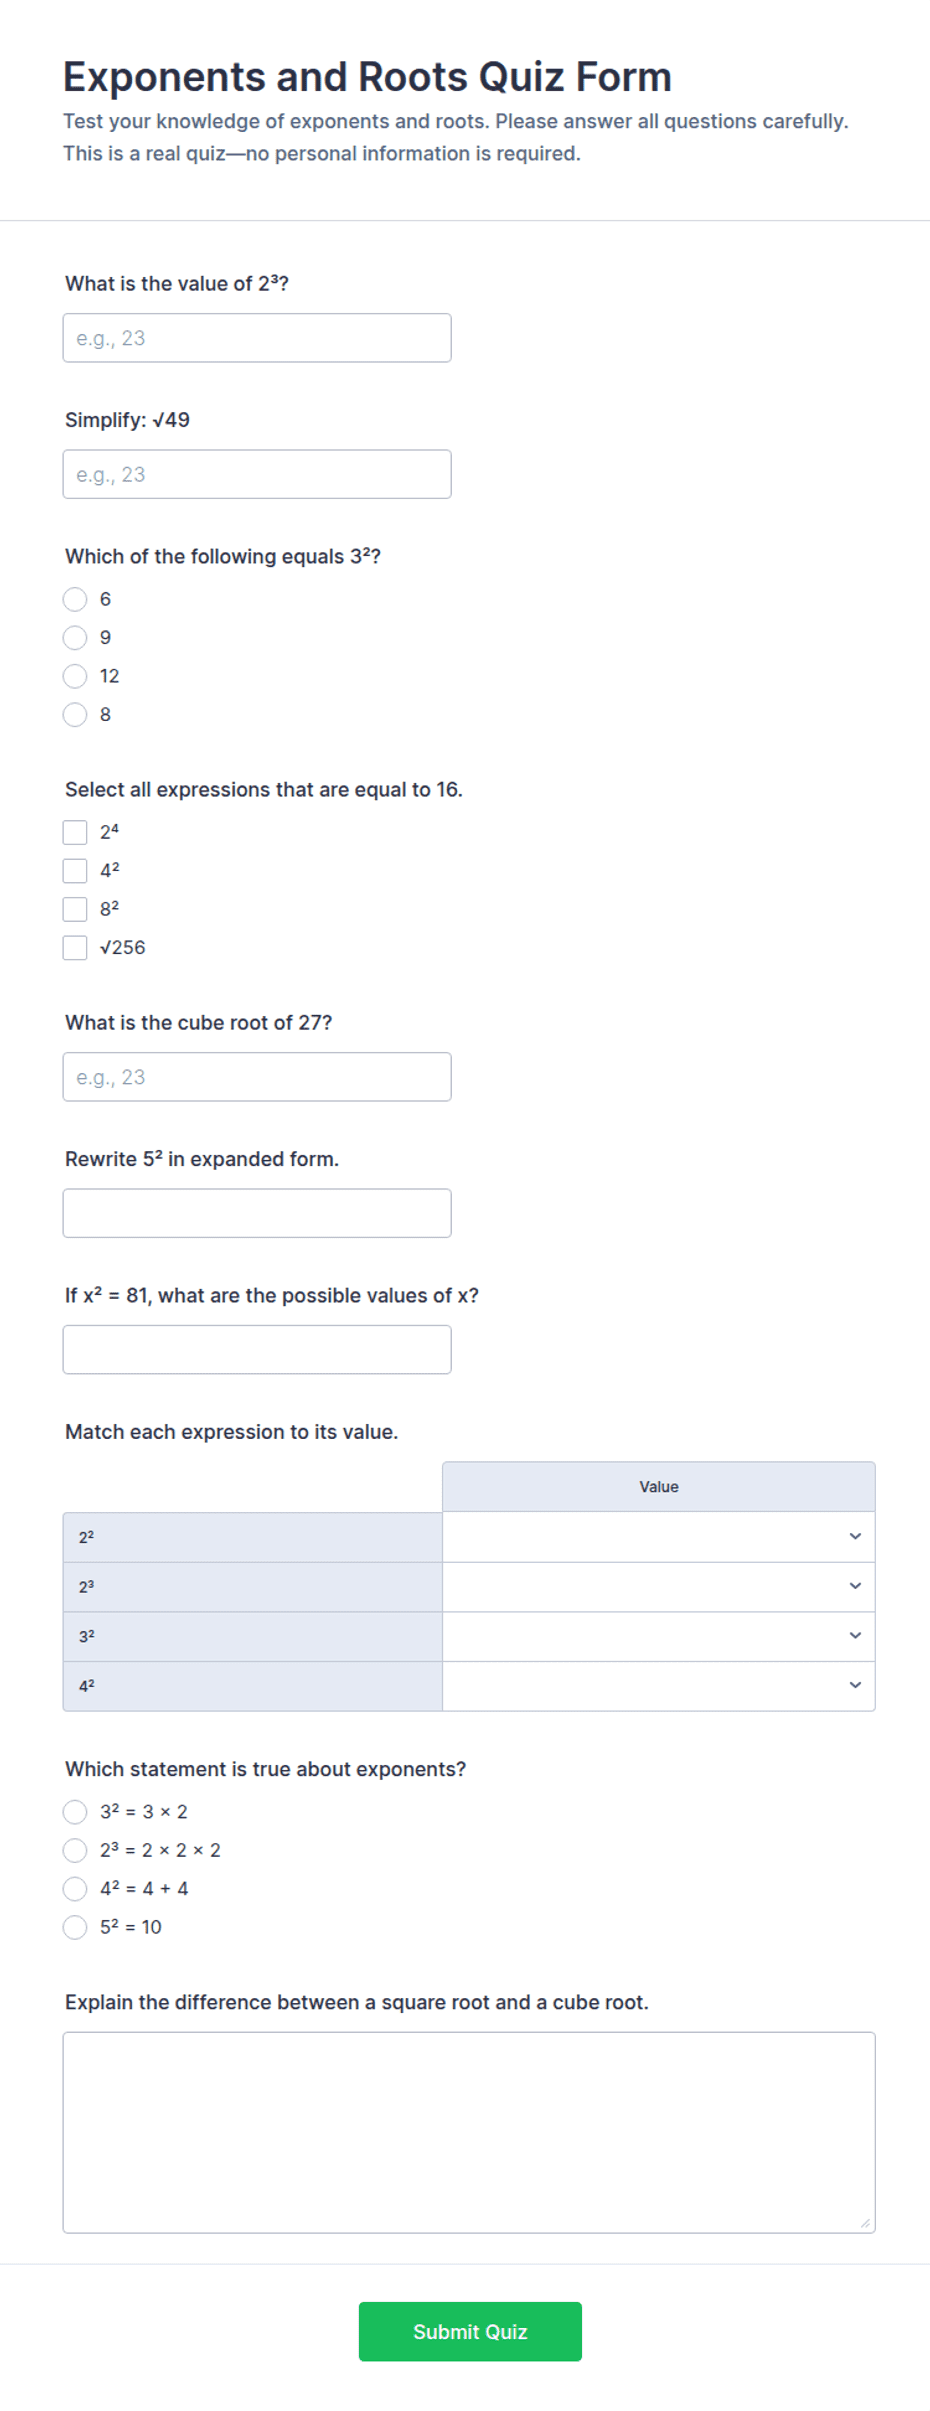Image resolution: width=930 pixels, height=2411 pixels.
Task: Check the √256 checkbox
Action: tap(75, 948)
